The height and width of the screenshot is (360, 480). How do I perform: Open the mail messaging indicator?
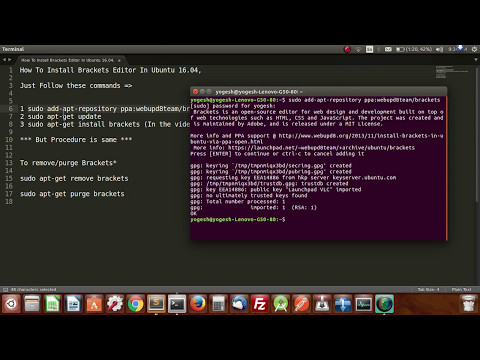coord(388,49)
